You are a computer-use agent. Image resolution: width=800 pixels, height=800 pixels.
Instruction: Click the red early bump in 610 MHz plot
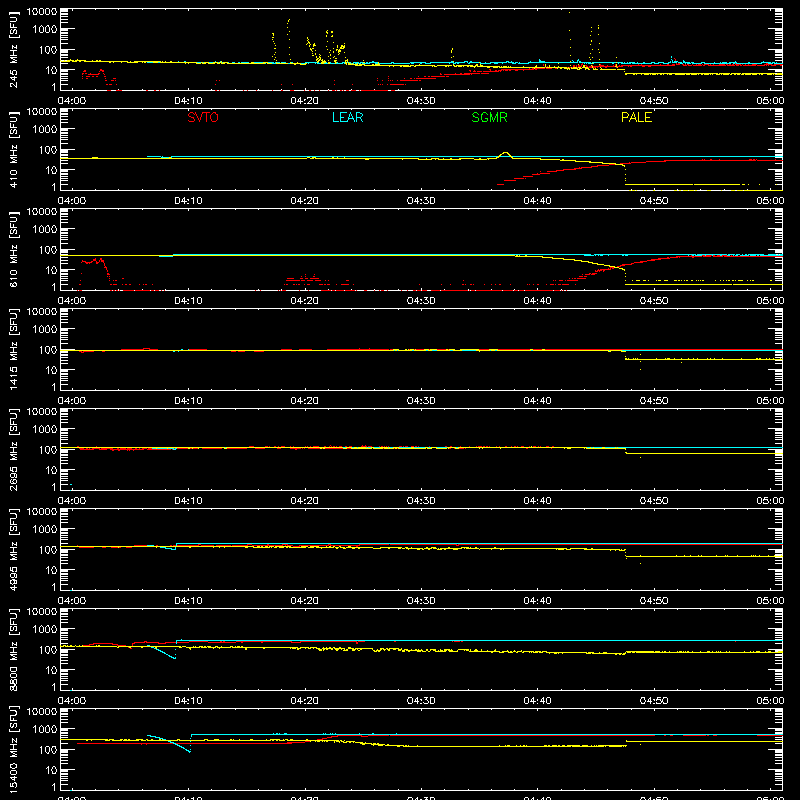point(94,268)
